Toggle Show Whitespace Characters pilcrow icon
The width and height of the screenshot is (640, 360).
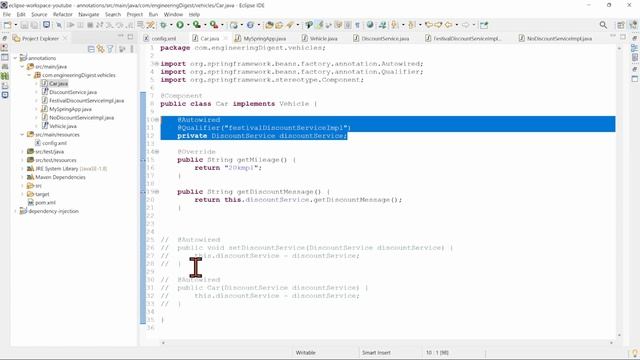pos(357,25)
